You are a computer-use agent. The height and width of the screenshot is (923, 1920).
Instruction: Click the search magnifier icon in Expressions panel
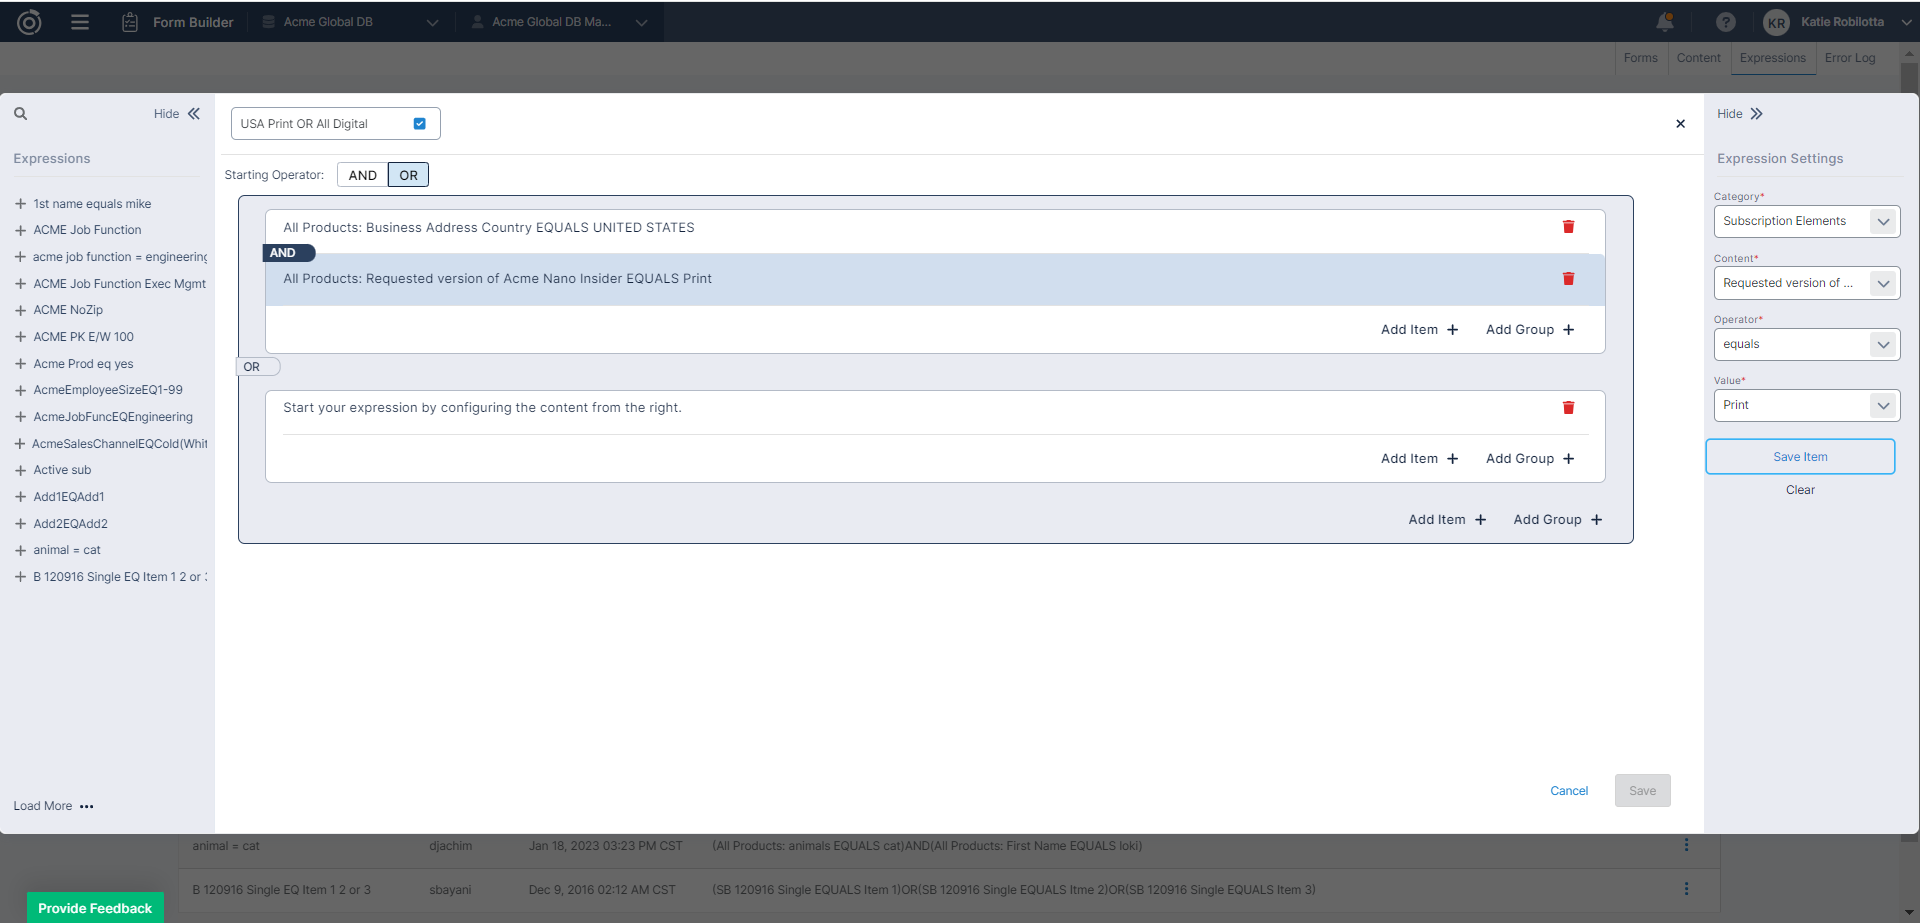click(x=20, y=114)
